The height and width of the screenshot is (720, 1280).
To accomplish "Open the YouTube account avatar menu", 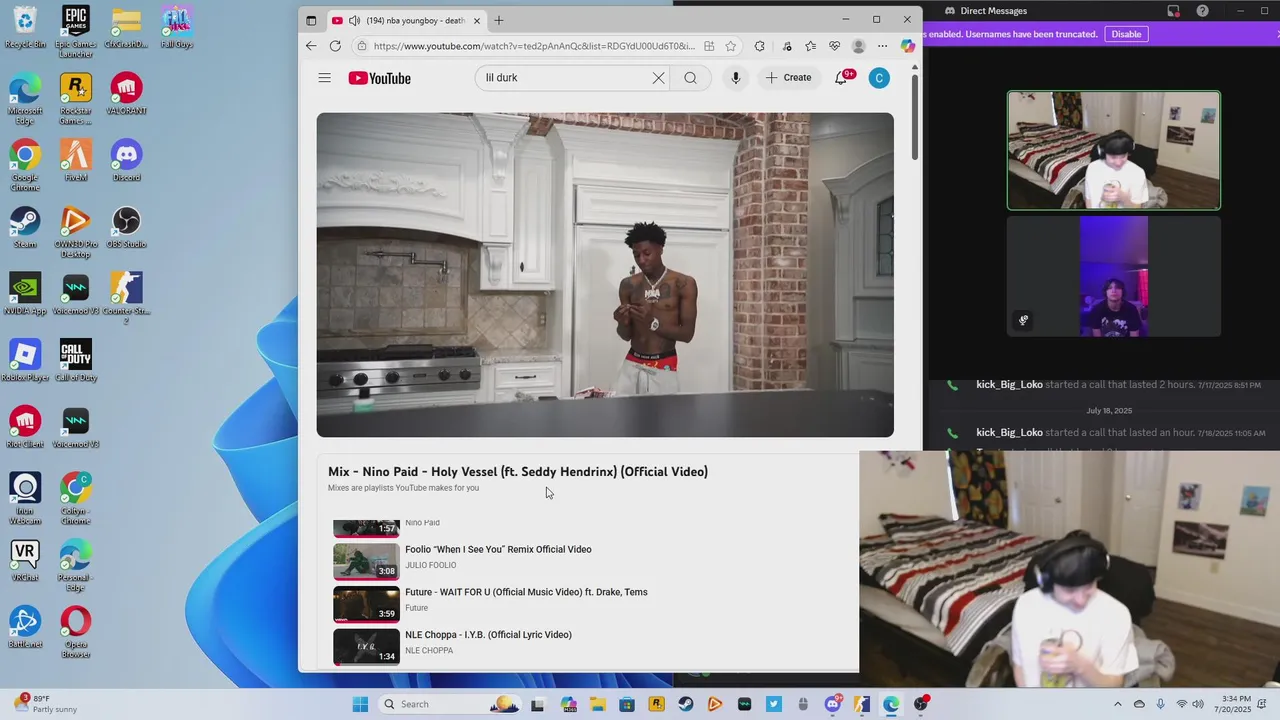I will [x=879, y=78].
